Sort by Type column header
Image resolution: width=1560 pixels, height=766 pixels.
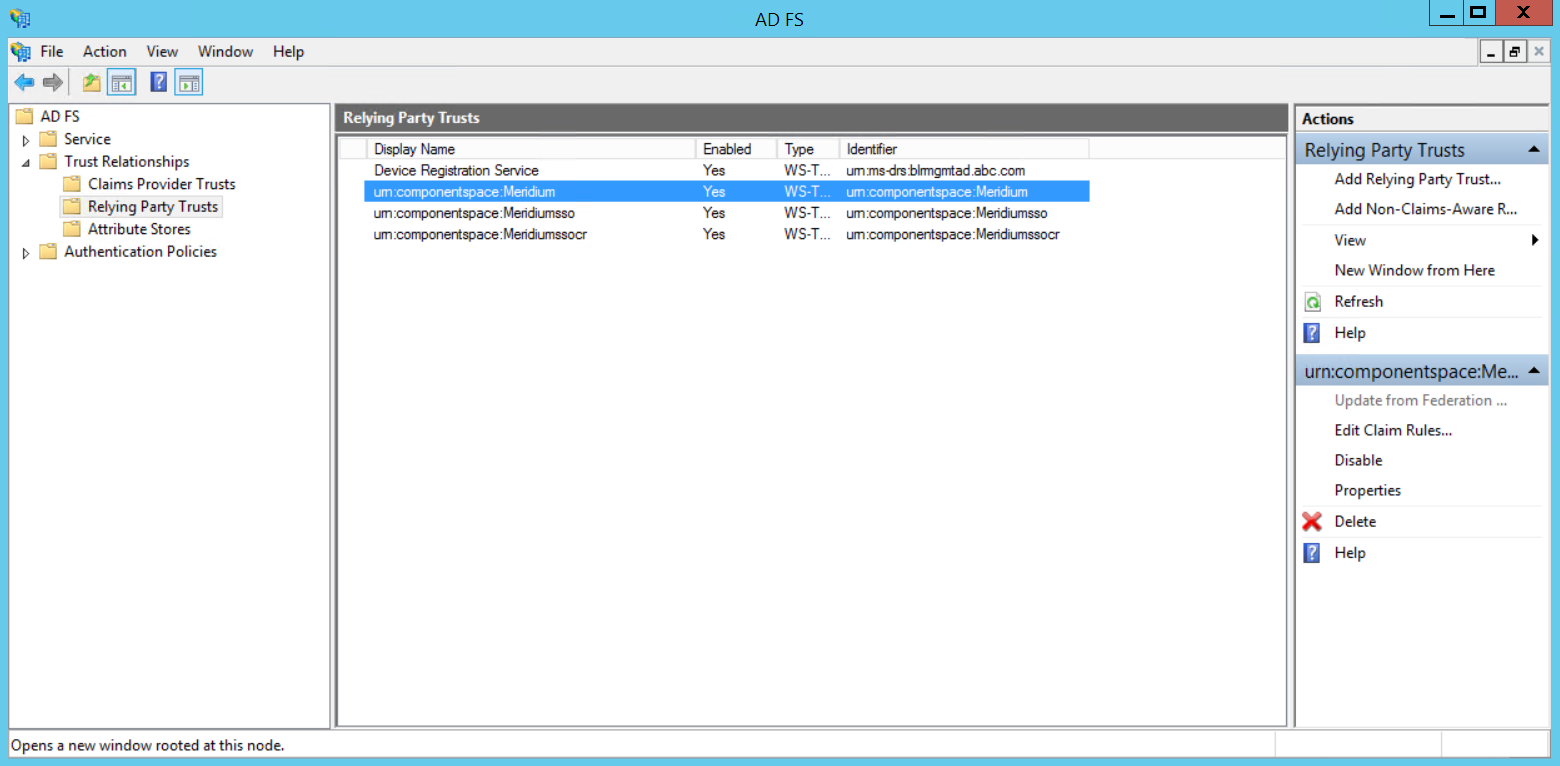point(808,149)
